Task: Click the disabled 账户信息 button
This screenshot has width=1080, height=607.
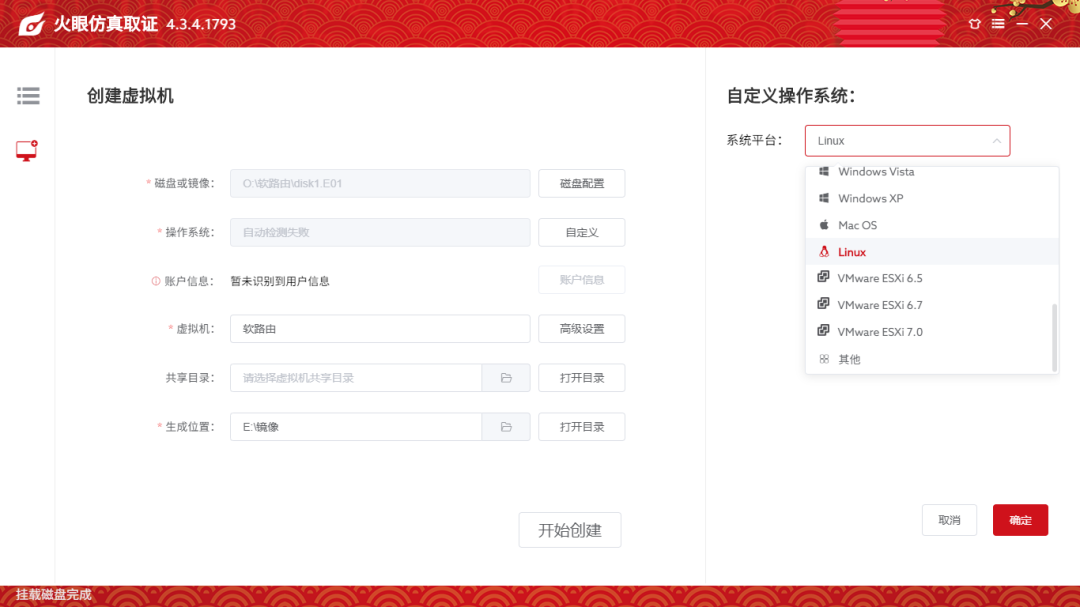Action: point(582,280)
